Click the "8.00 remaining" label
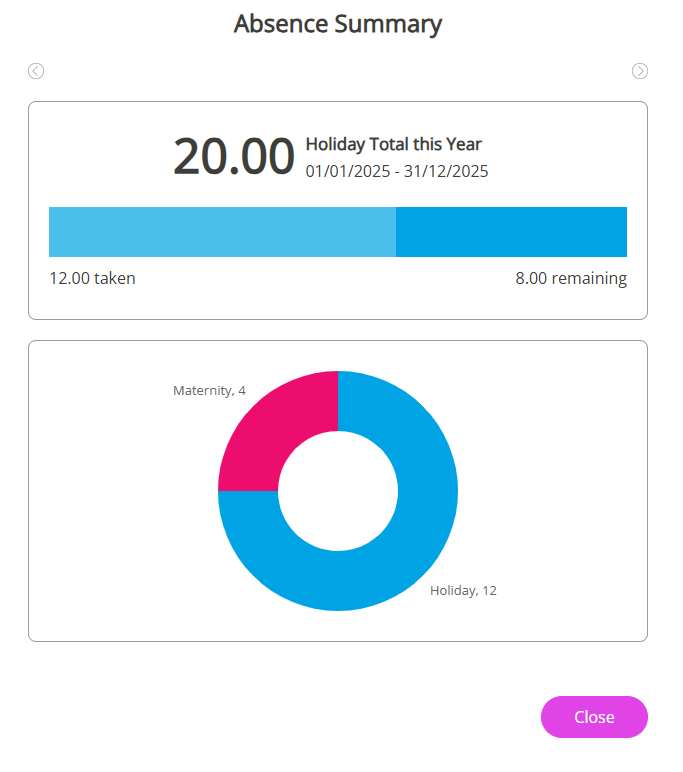 coord(571,278)
